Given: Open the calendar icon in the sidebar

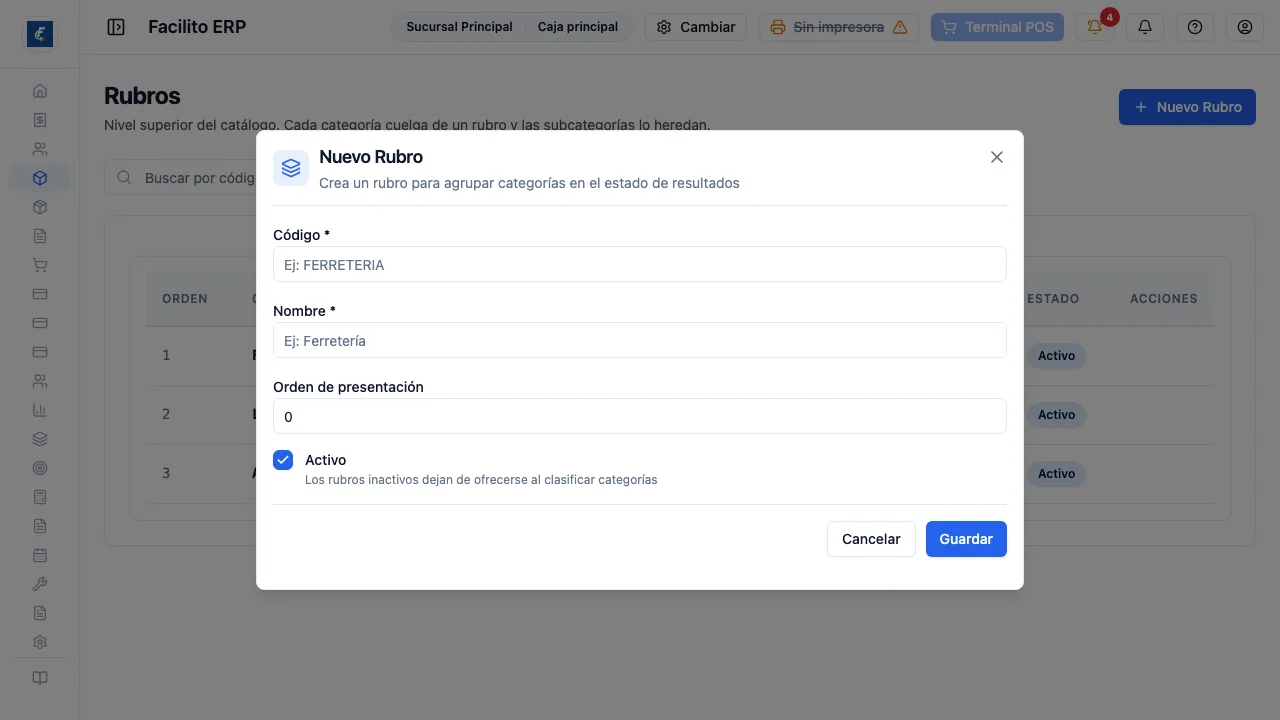Looking at the screenshot, I should click(x=40, y=555).
